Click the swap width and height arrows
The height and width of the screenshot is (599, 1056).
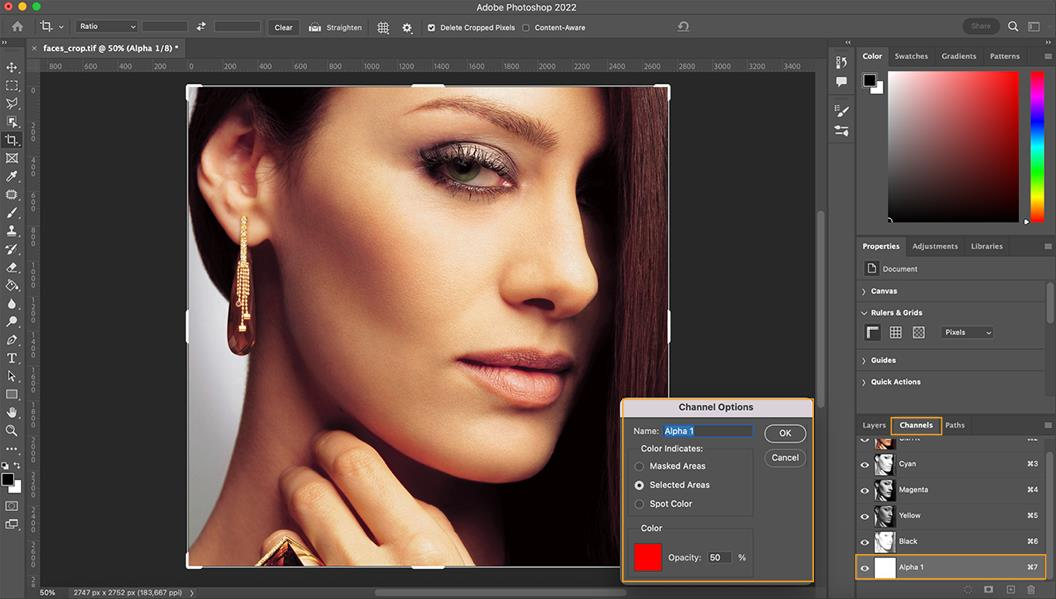point(201,27)
